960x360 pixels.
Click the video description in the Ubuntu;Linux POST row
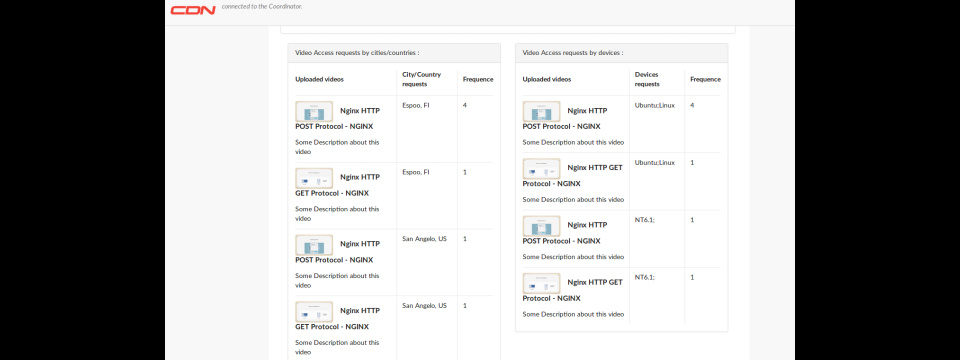[x=573, y=142]
